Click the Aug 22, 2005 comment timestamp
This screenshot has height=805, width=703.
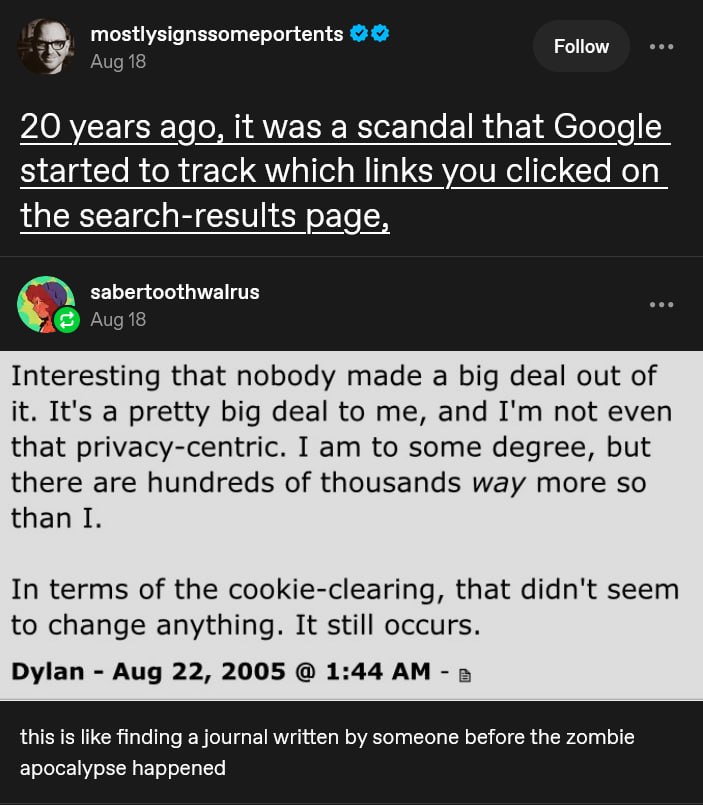[x=271, y=672]
